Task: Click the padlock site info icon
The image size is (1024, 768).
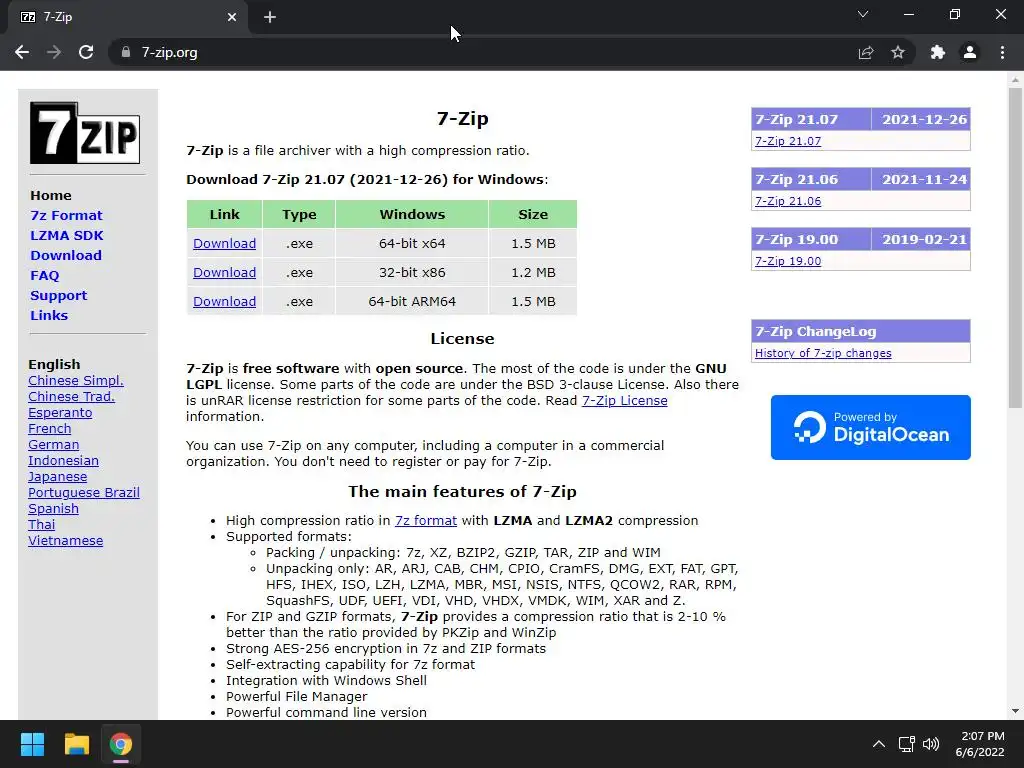Action: point(125,52)
